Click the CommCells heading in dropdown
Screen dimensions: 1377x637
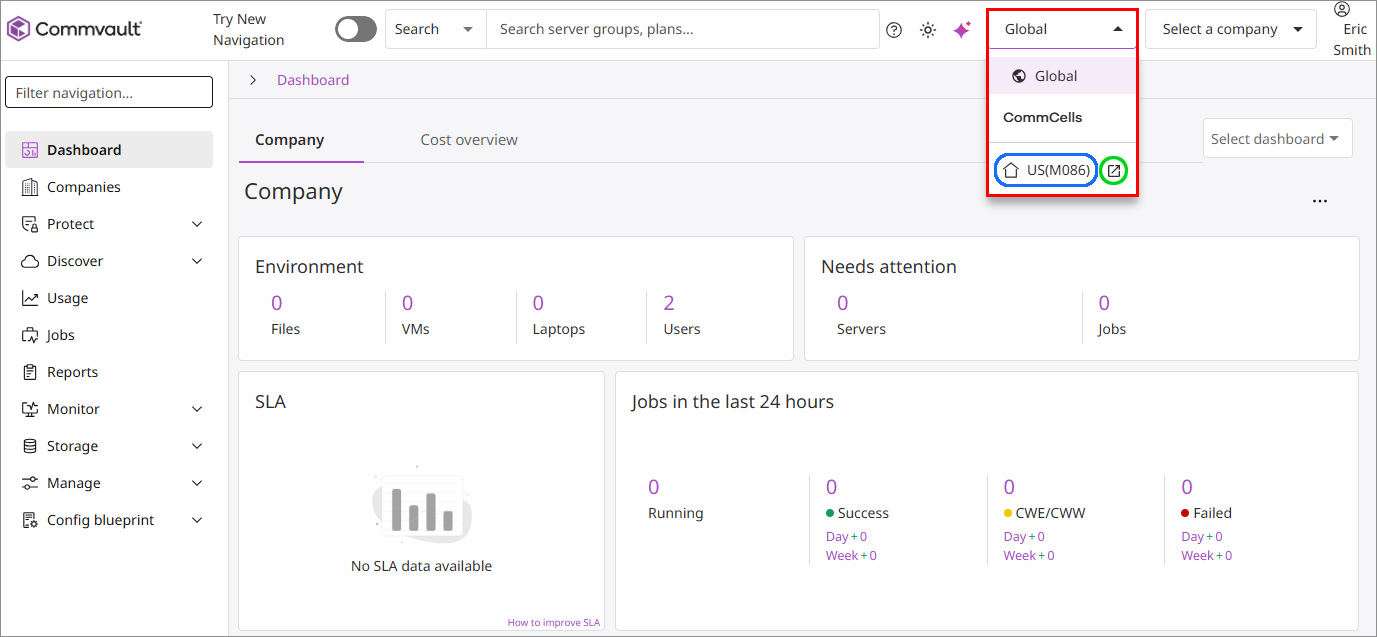tap(1043, 117)
